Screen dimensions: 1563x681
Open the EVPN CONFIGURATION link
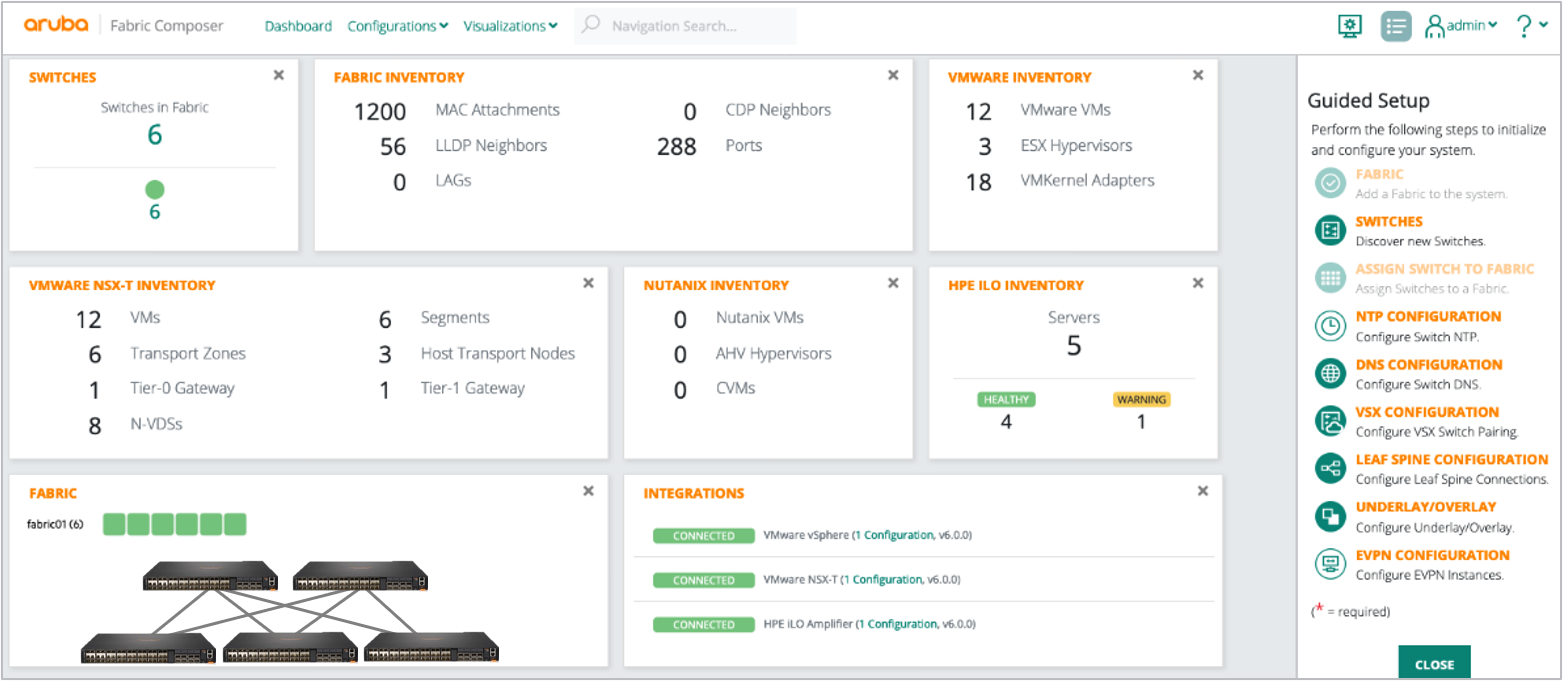pyautogui.click(x=1433, y=554)
